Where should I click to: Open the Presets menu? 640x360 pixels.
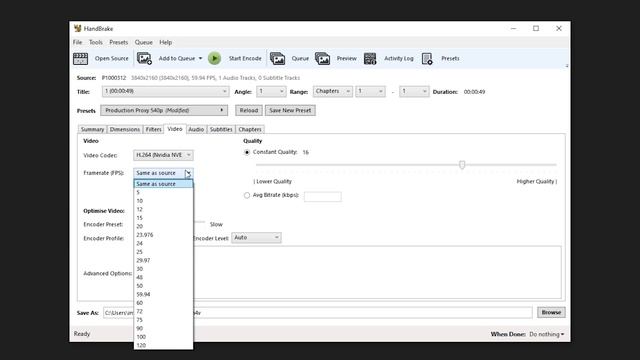[118, 42]
